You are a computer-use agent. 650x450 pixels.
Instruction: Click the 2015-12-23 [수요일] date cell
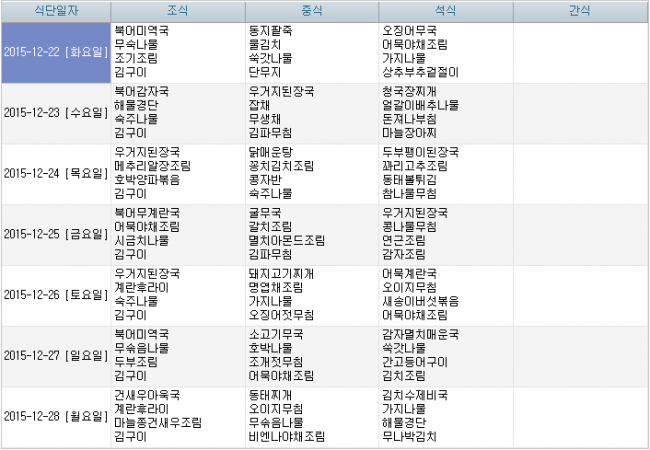point(55,112)
